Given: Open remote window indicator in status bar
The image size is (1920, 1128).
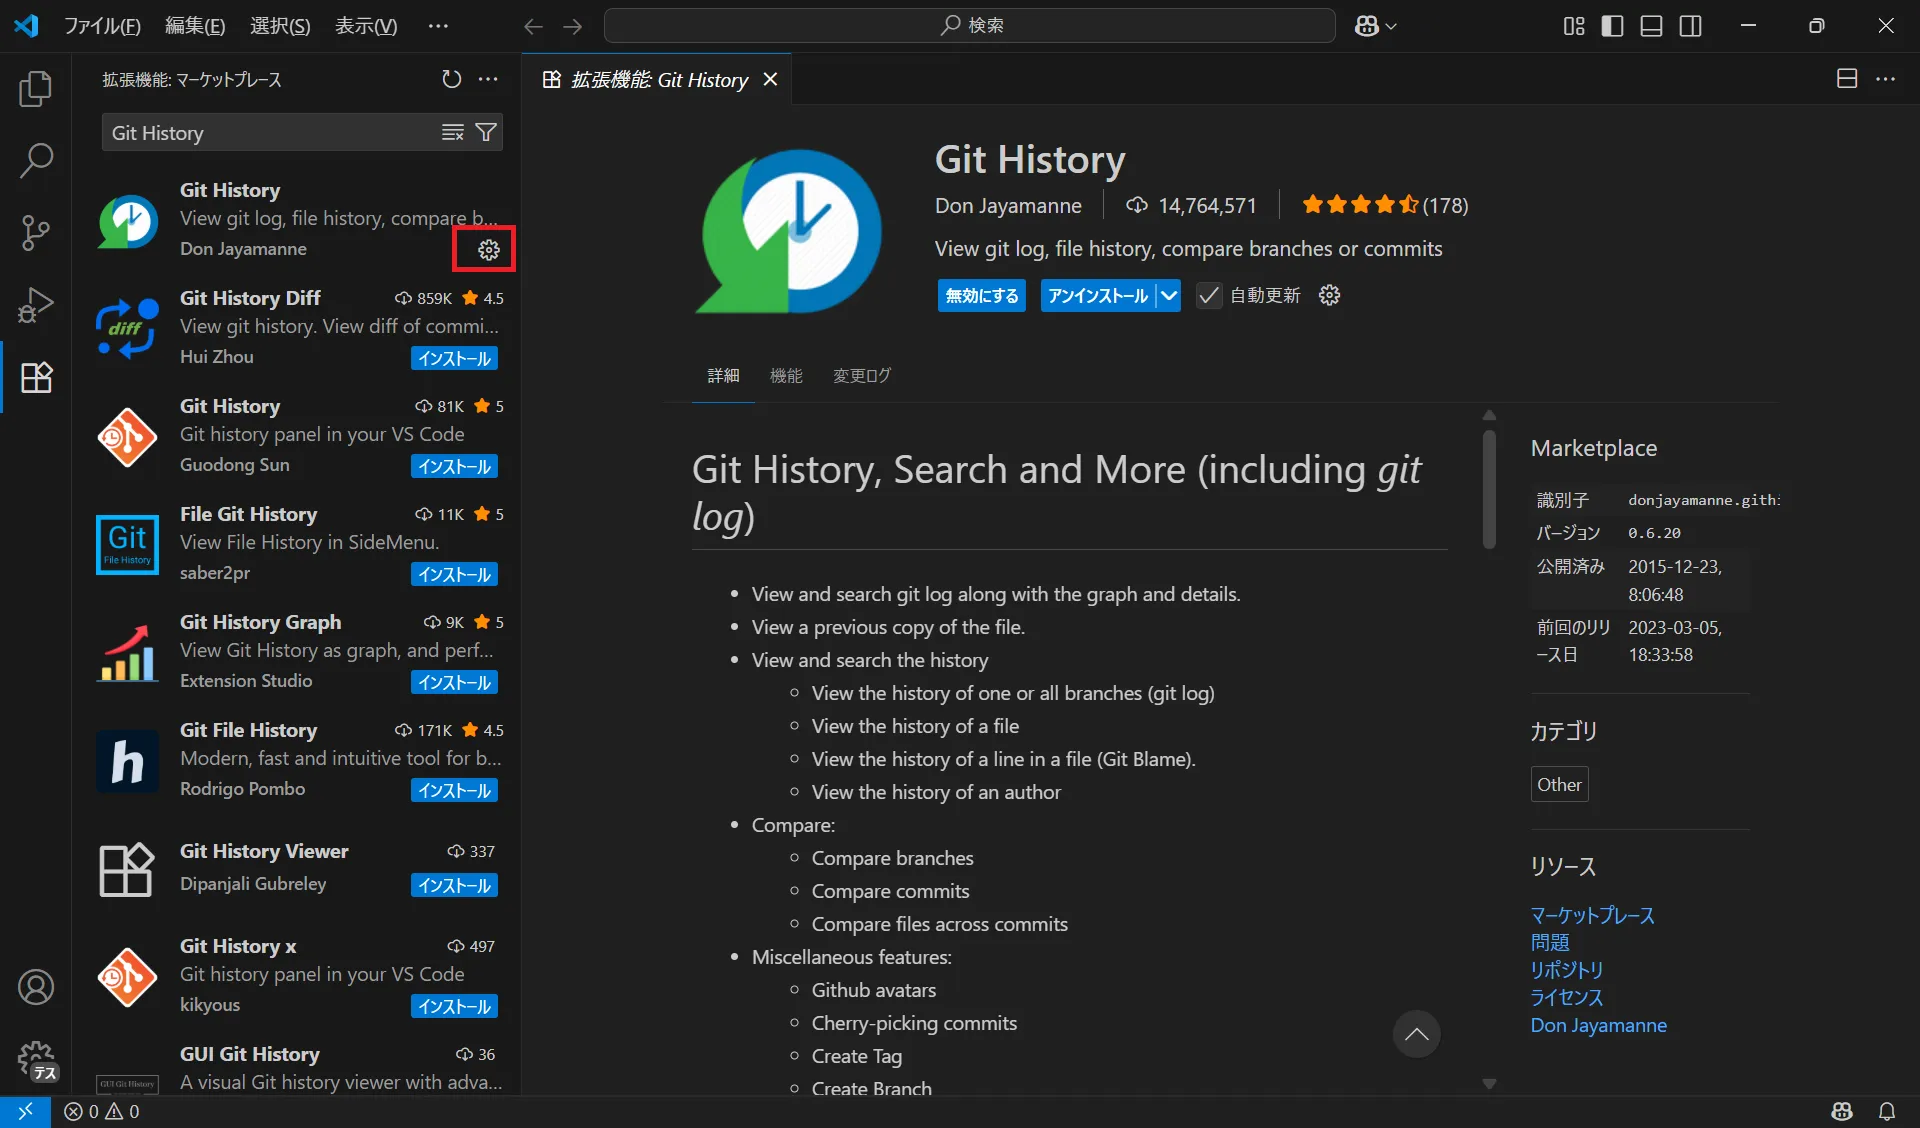Looking at the screenshot, I should pos(25,1111).
